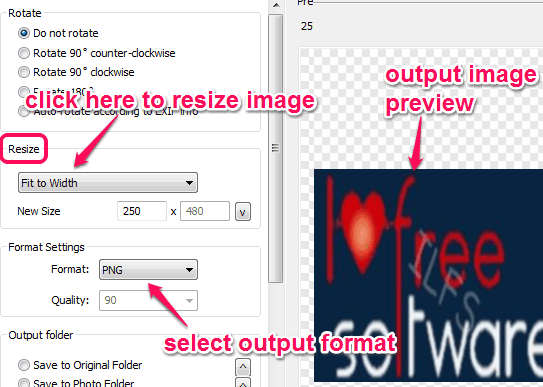Open the Fit to Width resize dropdown
This screenshot has height=387, width=543.
108,182
